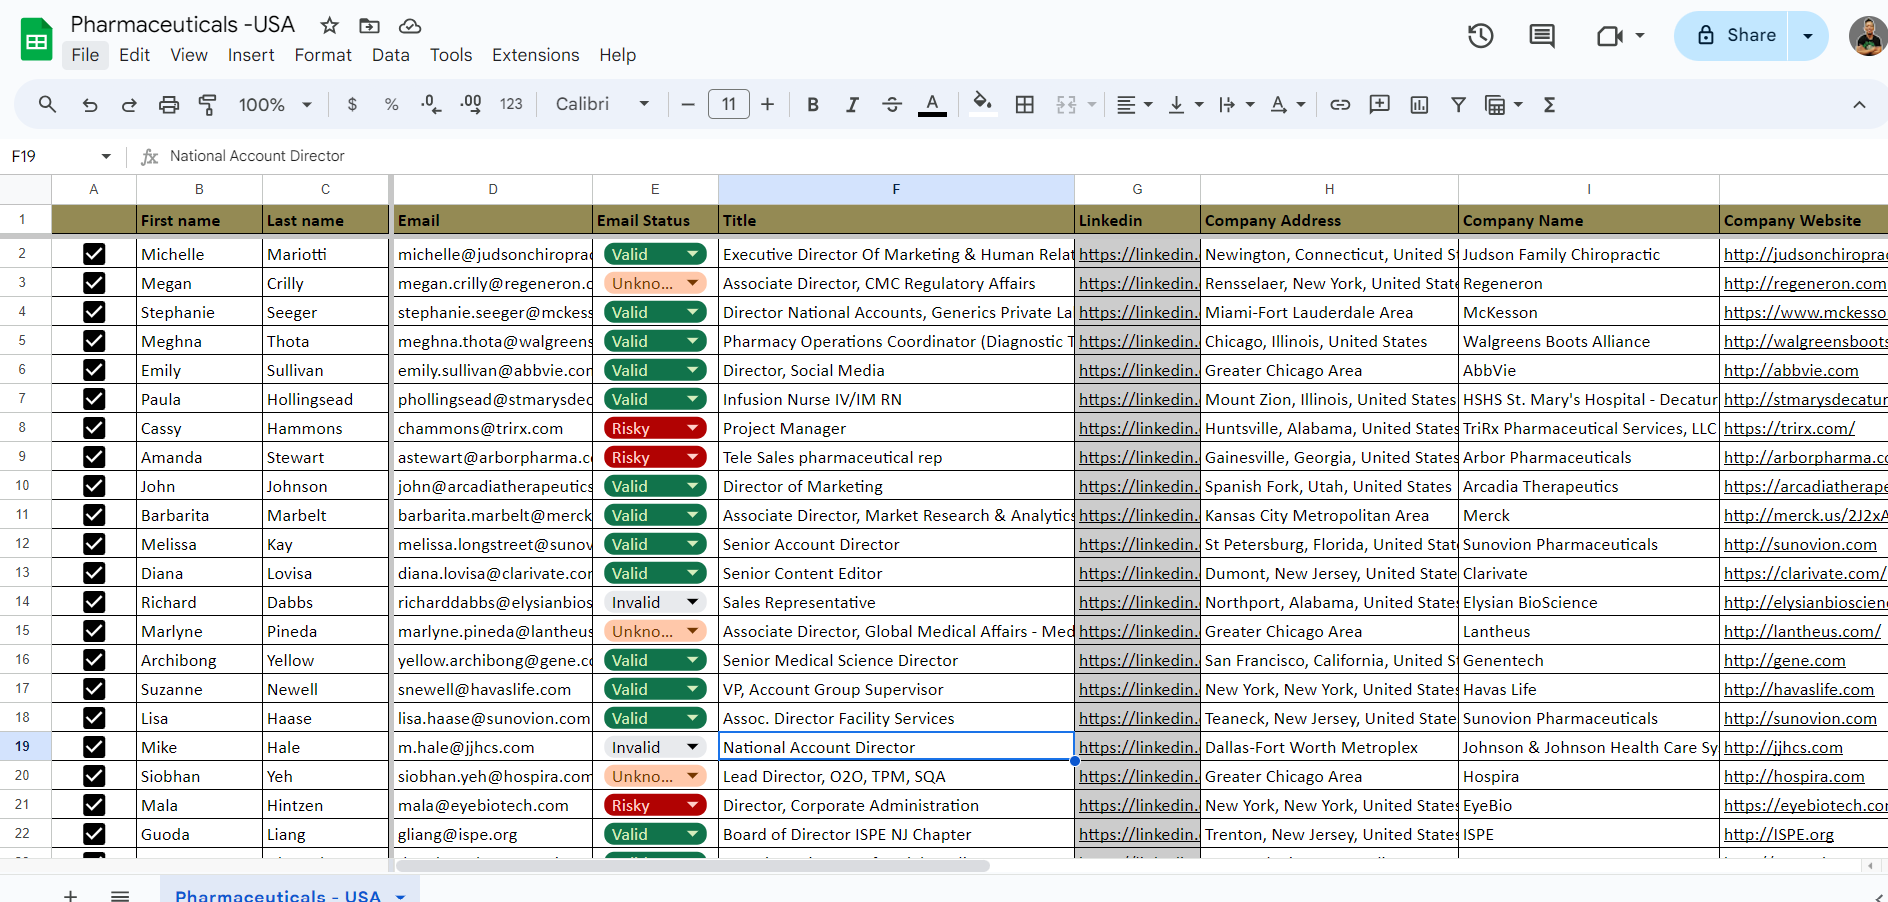
Task: Open the name box dropdown arrow
Action: pyautogui.click(x=106, y=156)
